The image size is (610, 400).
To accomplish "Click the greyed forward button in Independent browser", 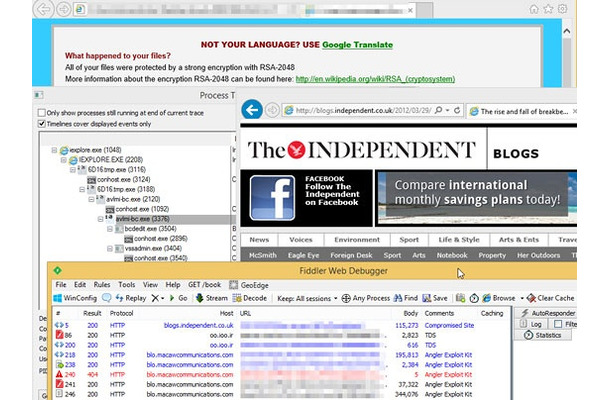I will pyautogui.click(x=272, y=110).
